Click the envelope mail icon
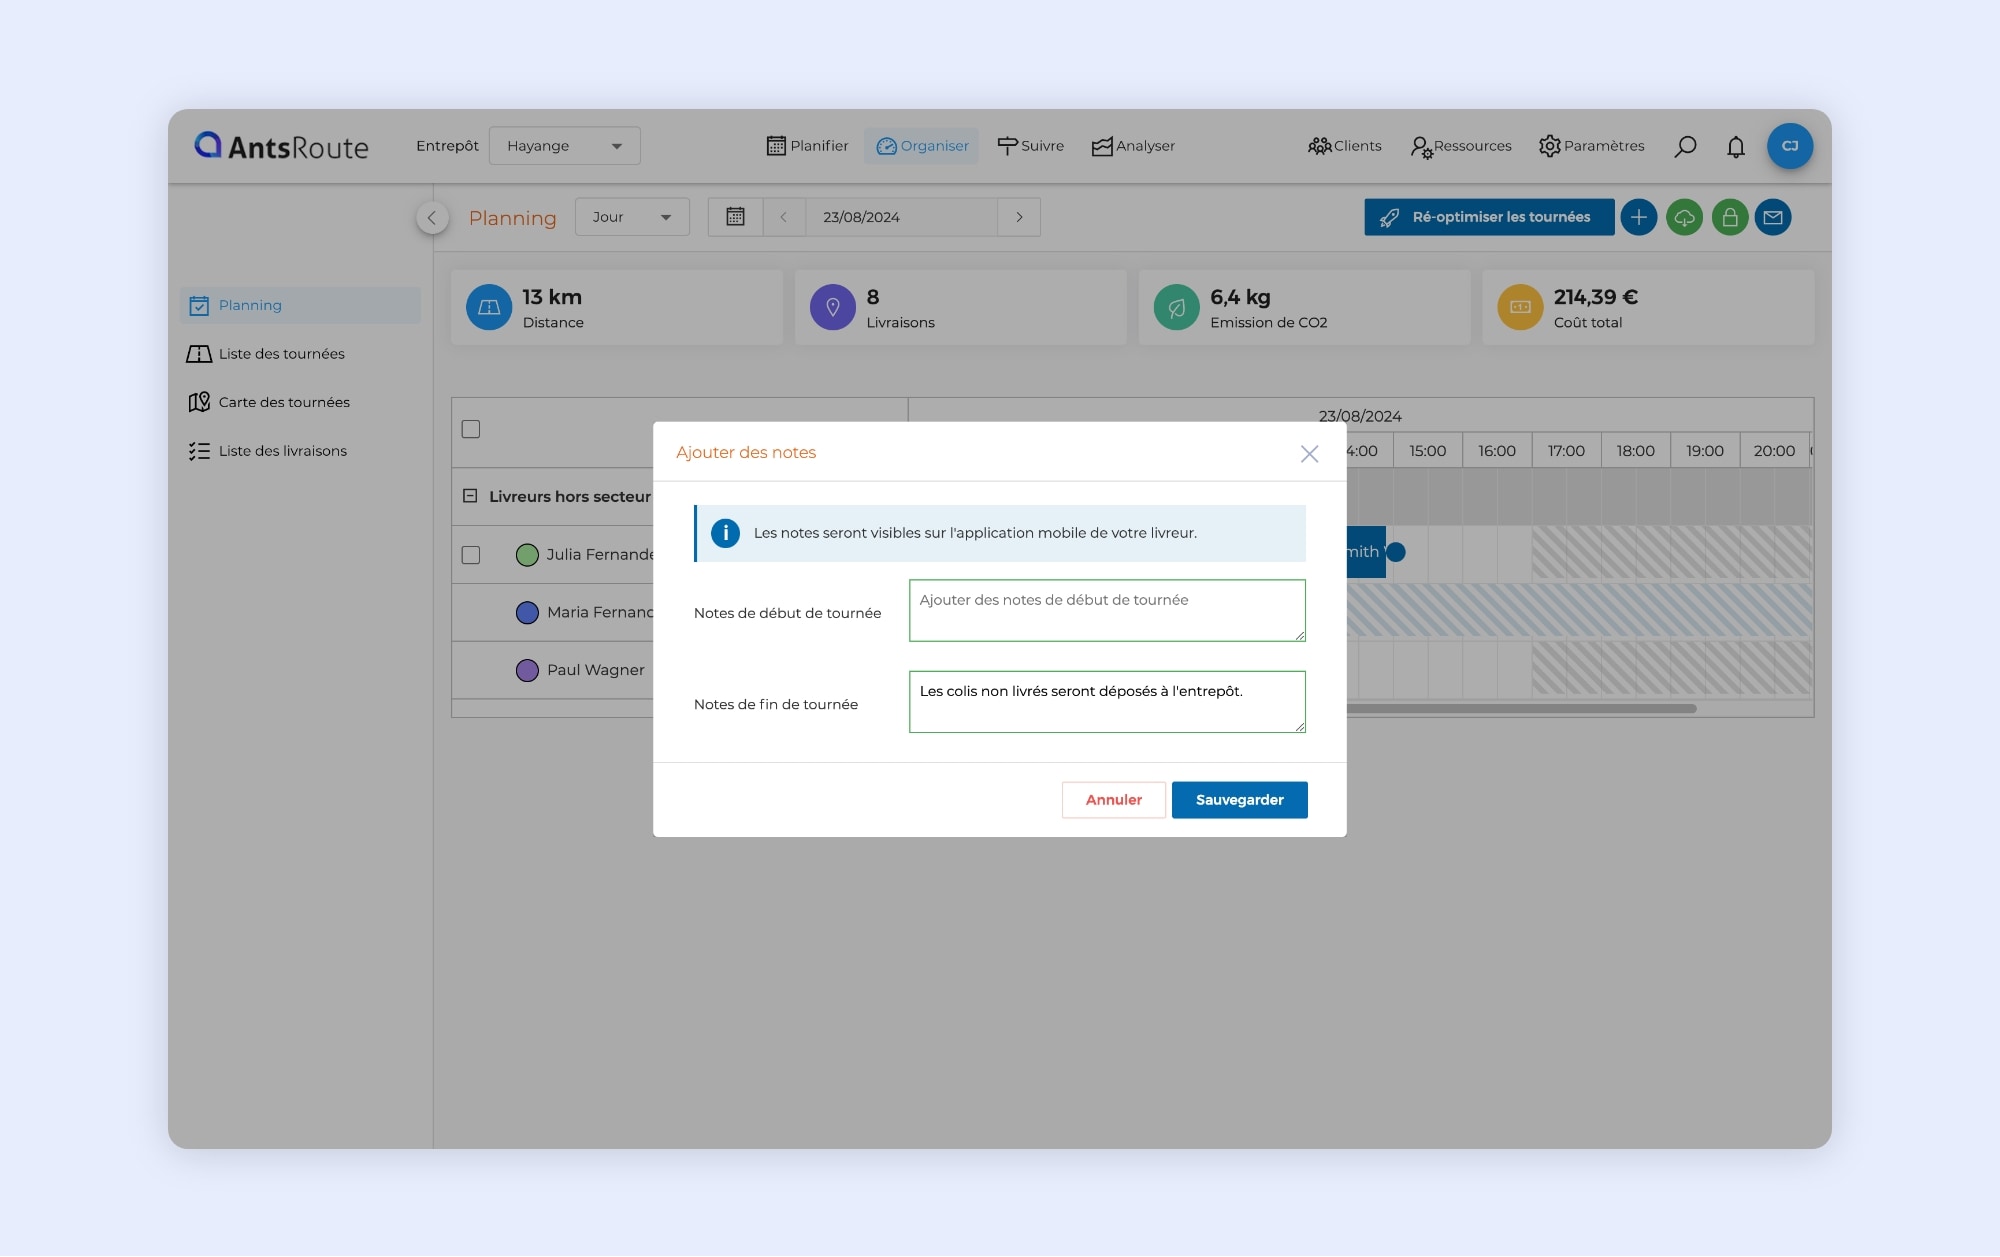Screen dimensions: 2000x1257 coord(1773,217)
